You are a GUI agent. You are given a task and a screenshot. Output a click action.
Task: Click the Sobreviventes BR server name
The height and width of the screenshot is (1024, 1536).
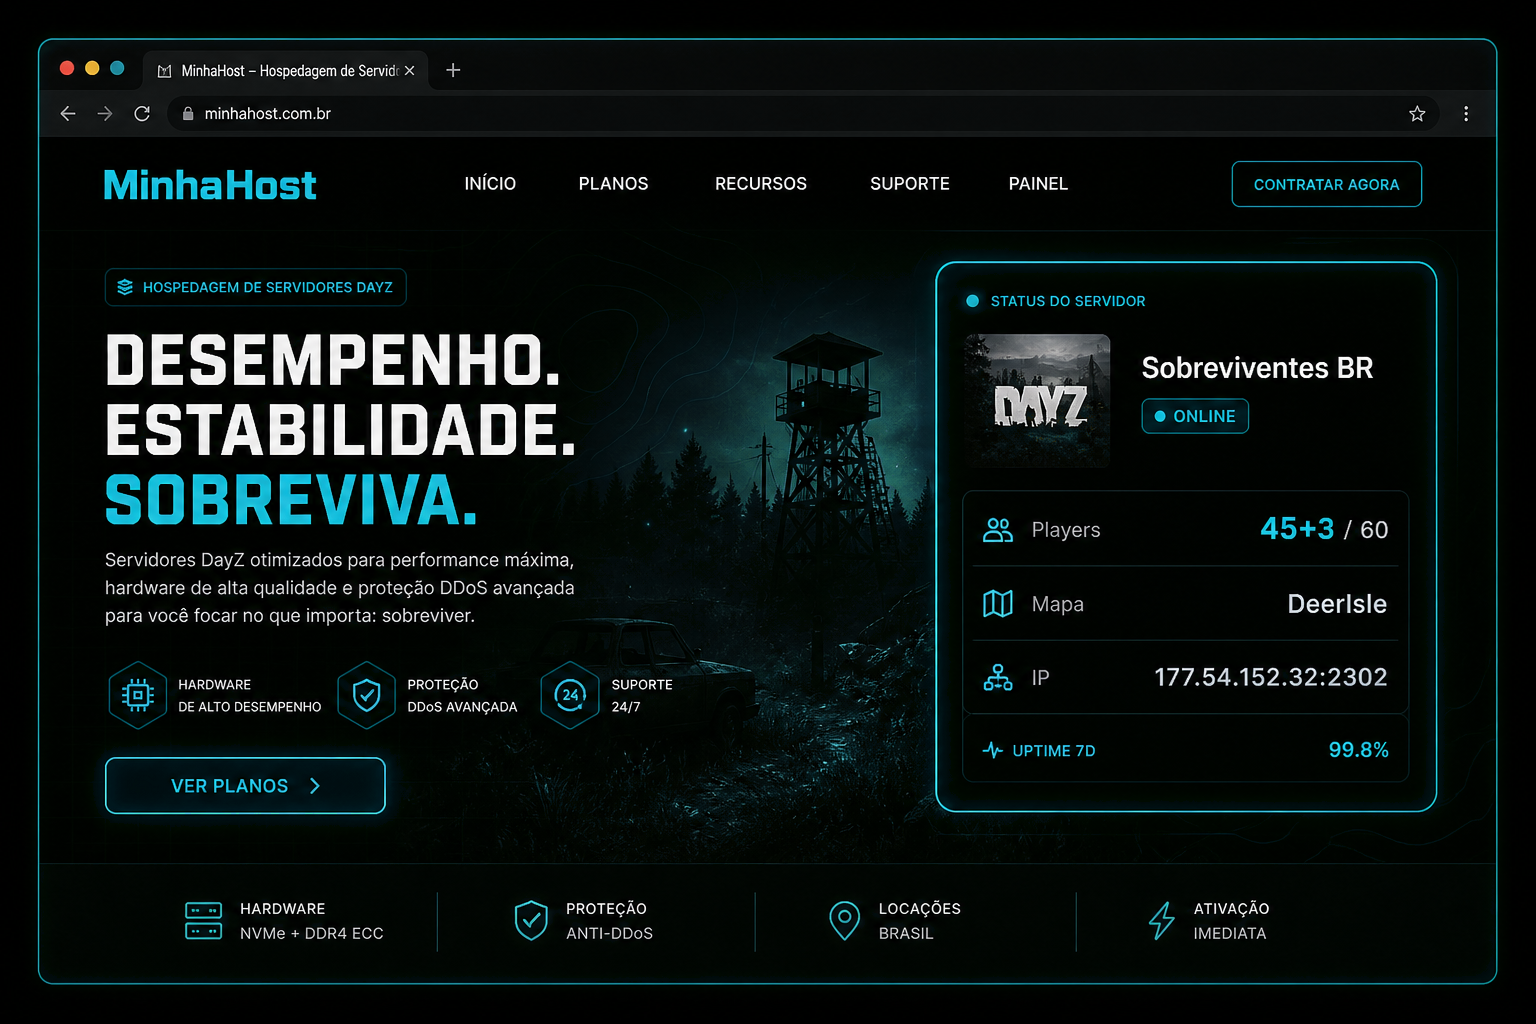1257,368
